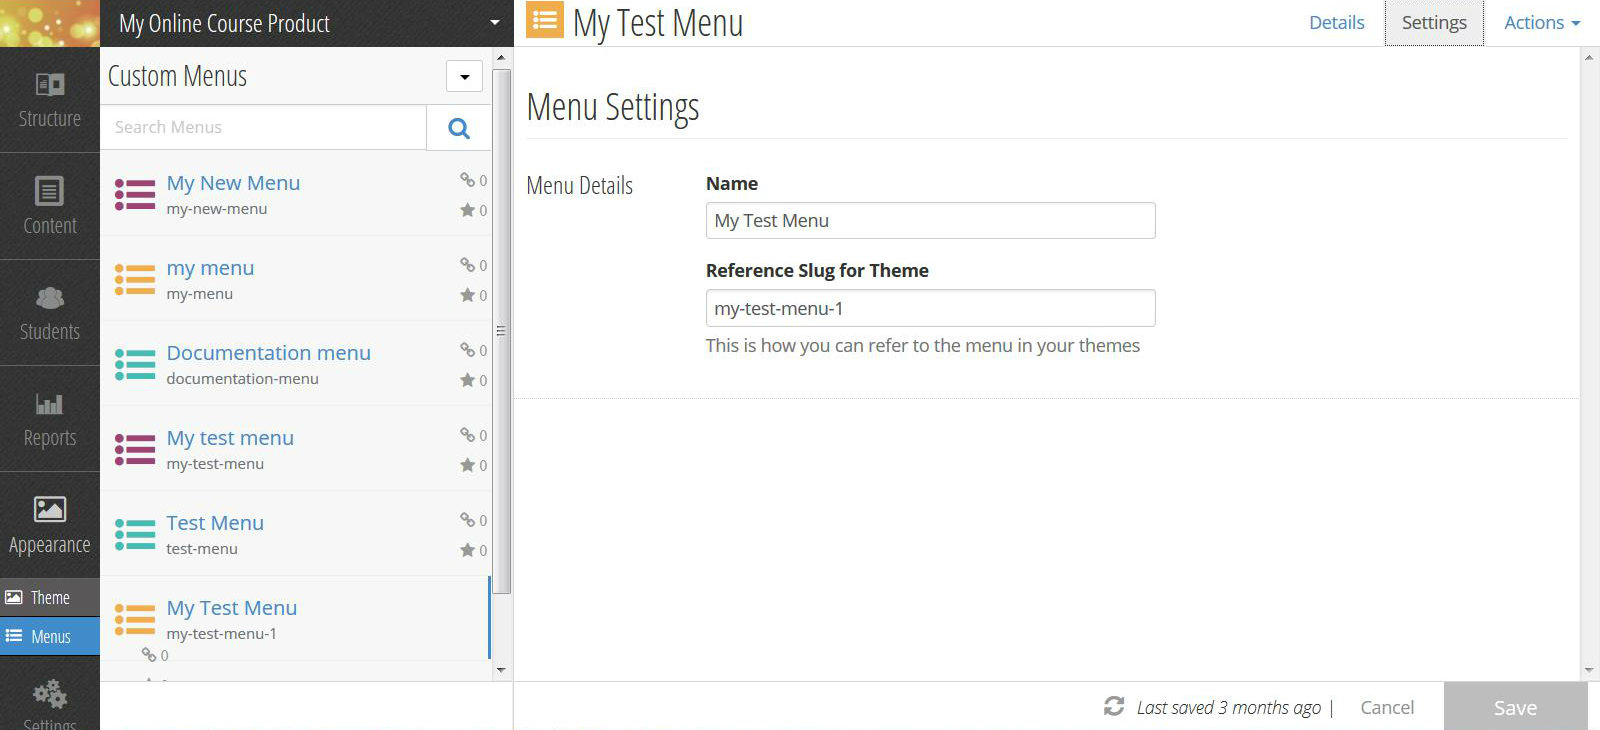Click the link count icon for Test Menu
The width and height of the screenshot is (1600, 730).
point(467,520)
